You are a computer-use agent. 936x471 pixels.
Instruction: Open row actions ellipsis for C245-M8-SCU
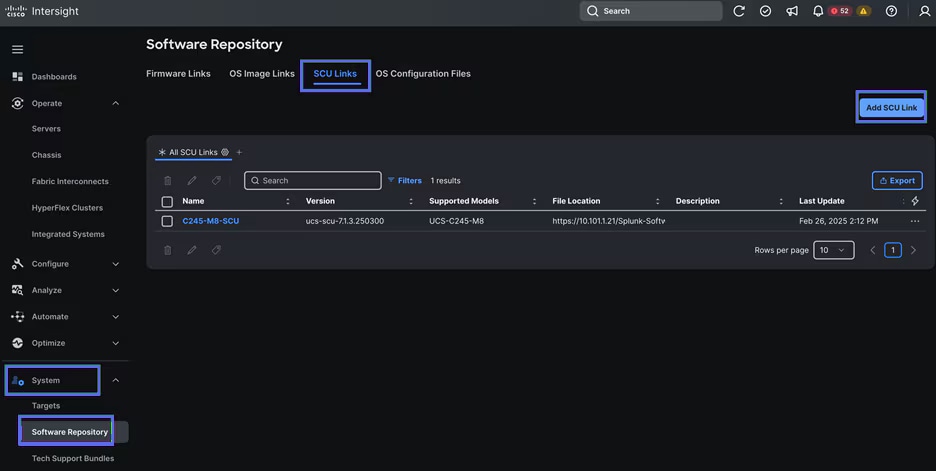[x=915, y=221]
